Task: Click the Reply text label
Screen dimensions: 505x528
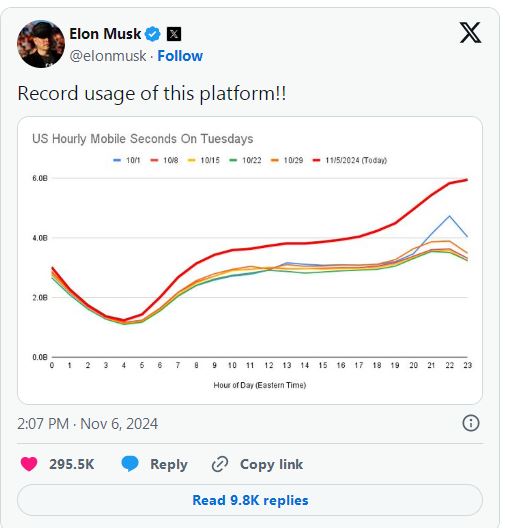Action: pos(169,464)
